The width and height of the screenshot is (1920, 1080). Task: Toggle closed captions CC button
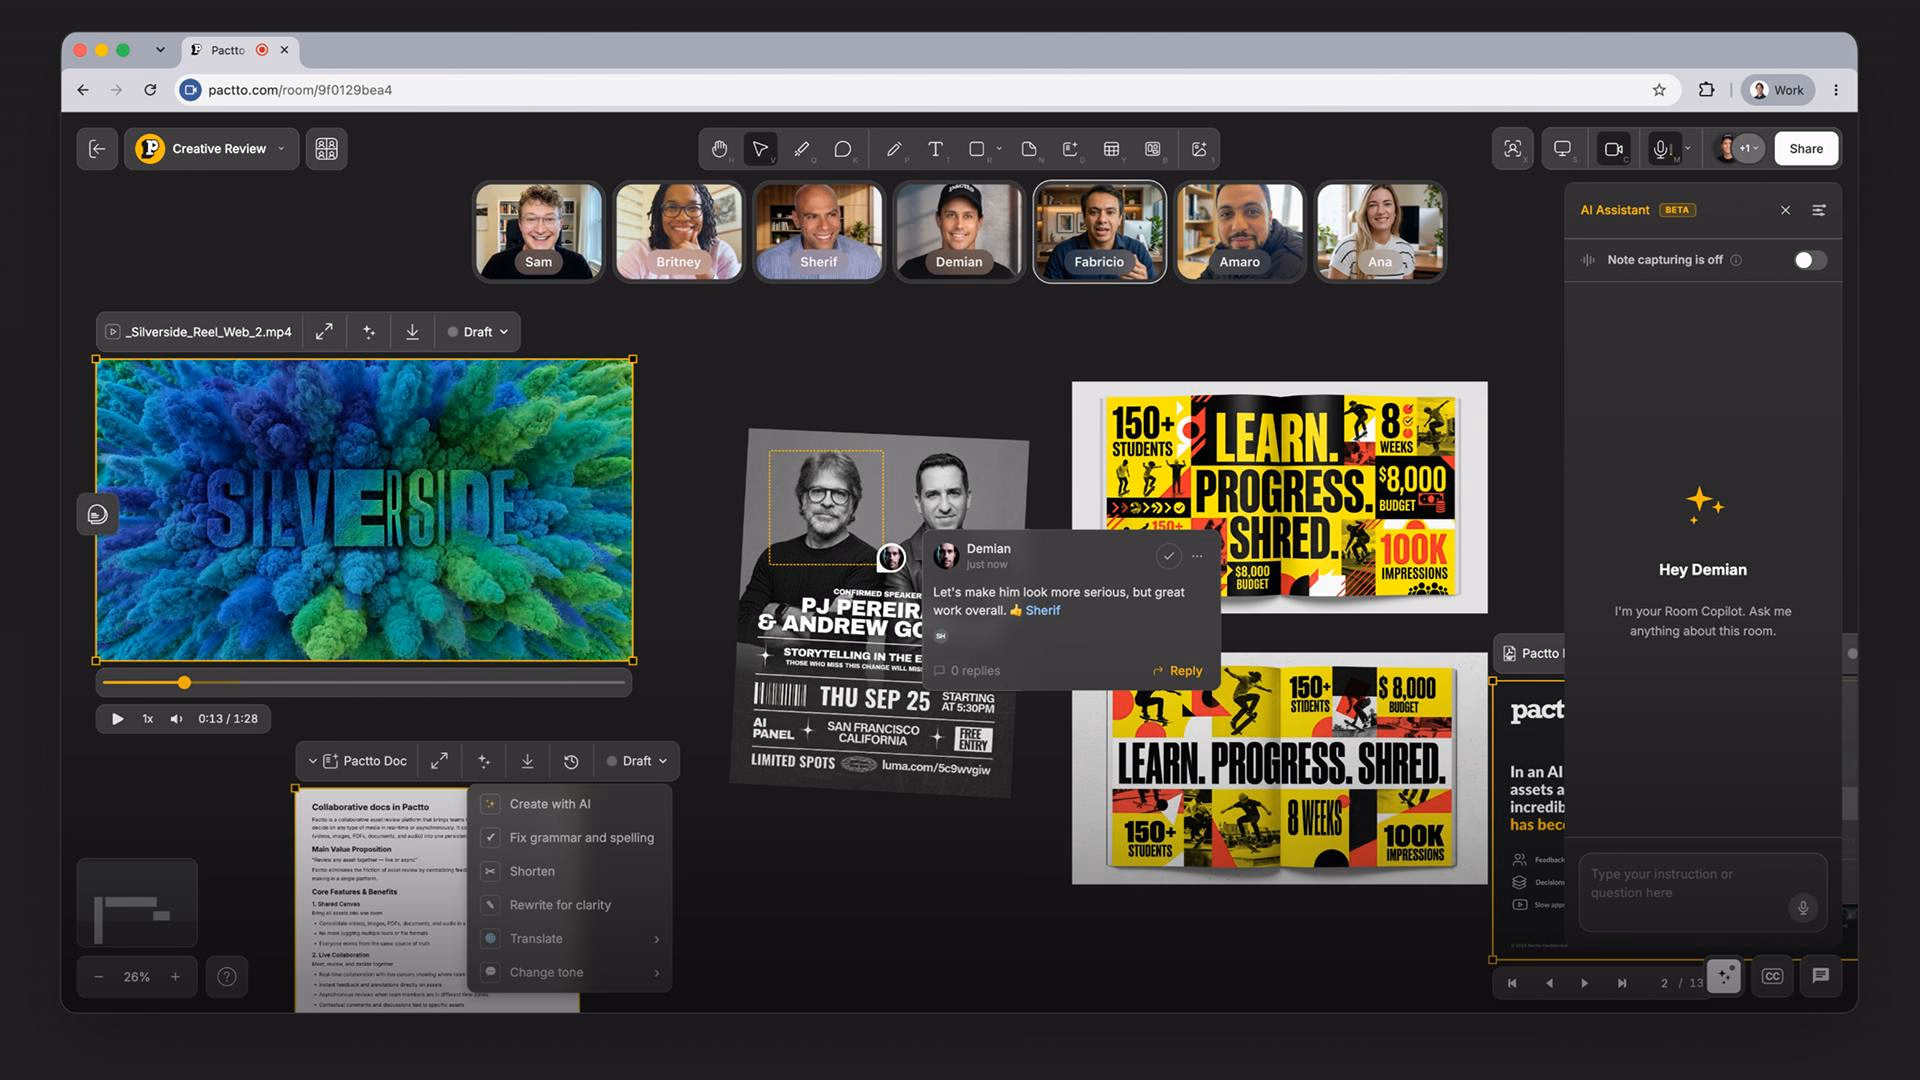[1772, 976]
